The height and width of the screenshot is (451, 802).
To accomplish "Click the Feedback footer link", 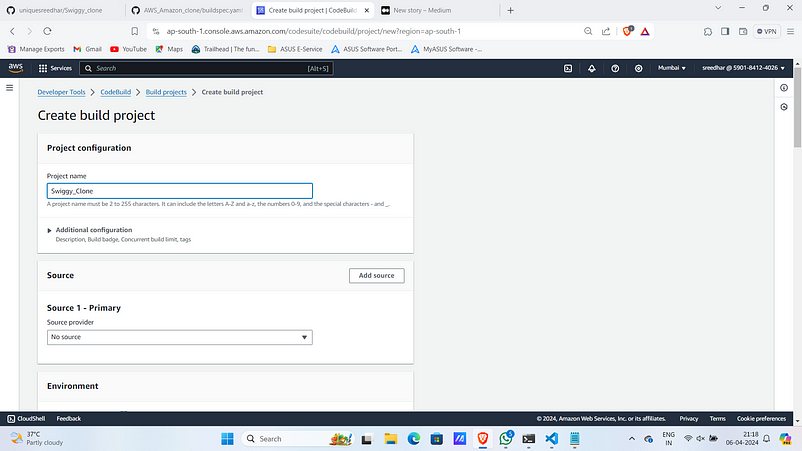I will pos(69,418).
